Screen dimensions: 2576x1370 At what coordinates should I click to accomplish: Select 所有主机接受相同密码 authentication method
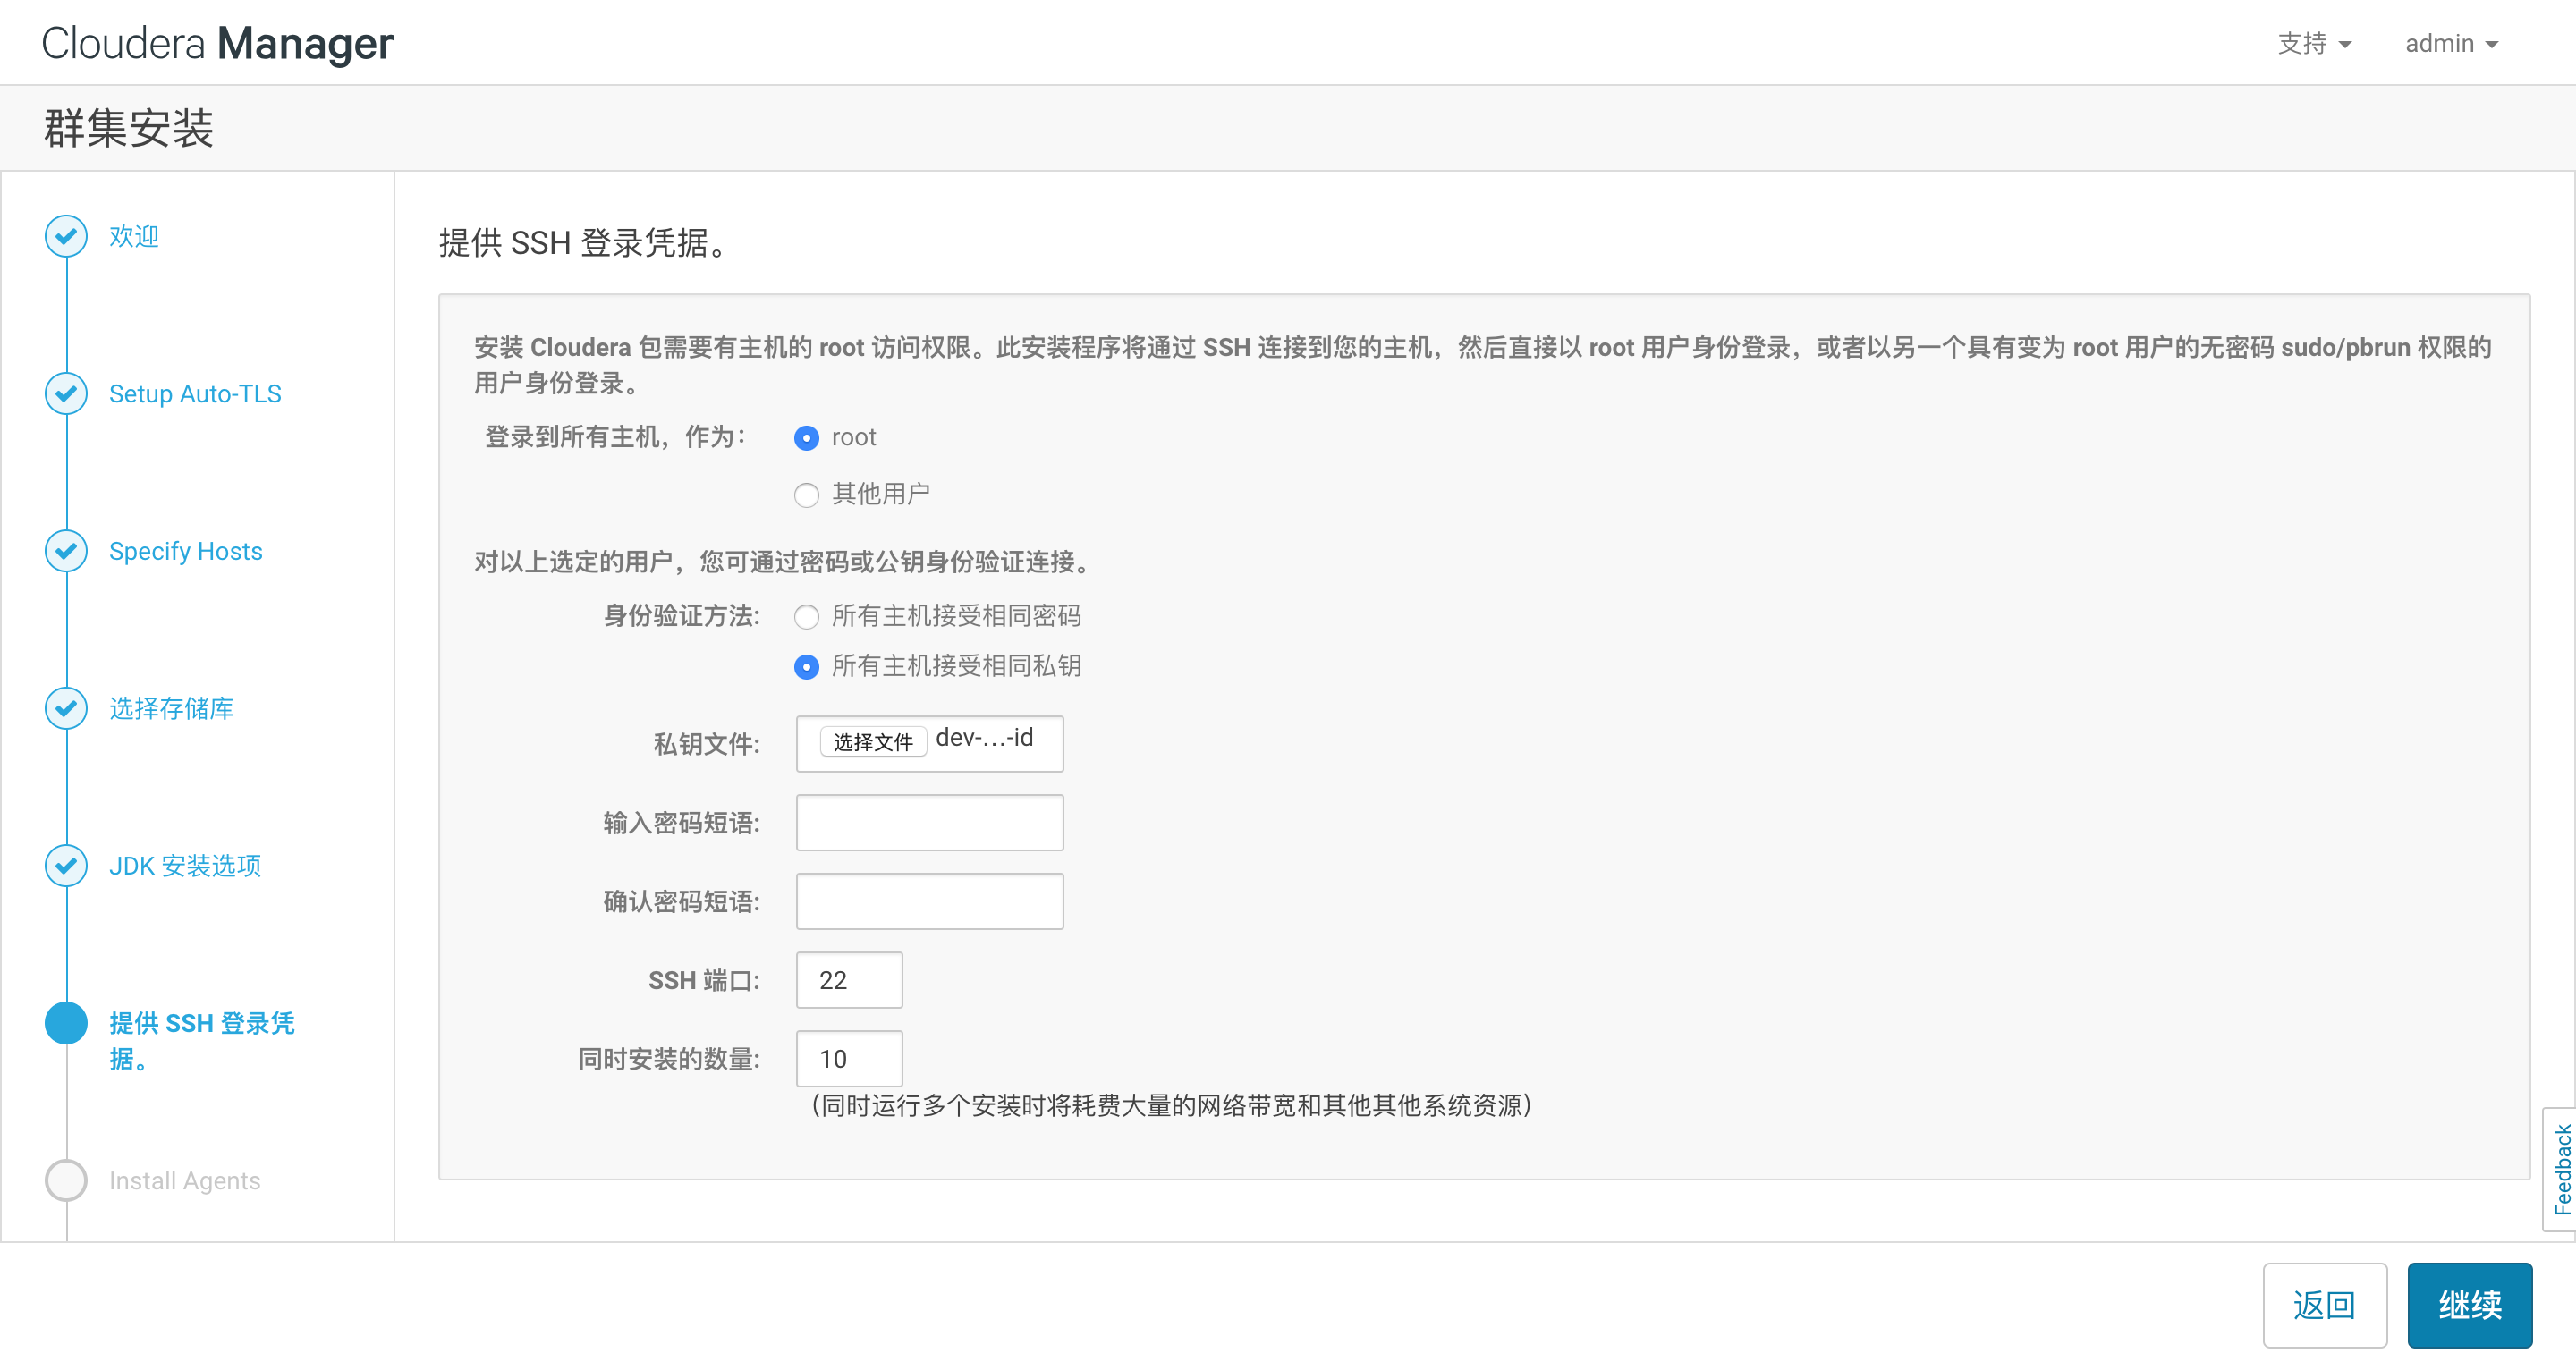click(x=807, y=617)
